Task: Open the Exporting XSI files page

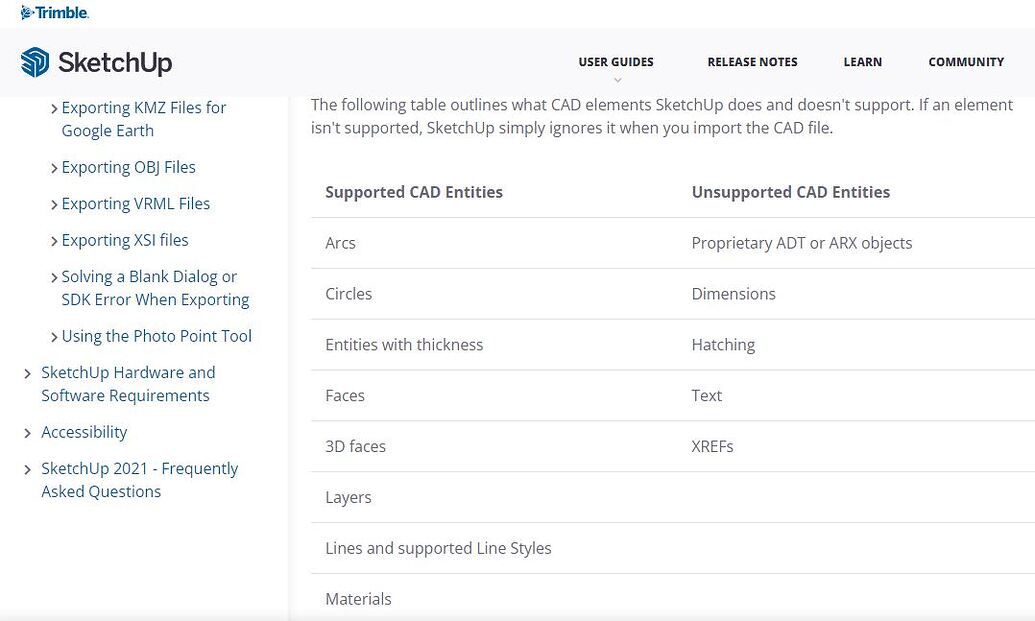Action: (x=124, y=240)
